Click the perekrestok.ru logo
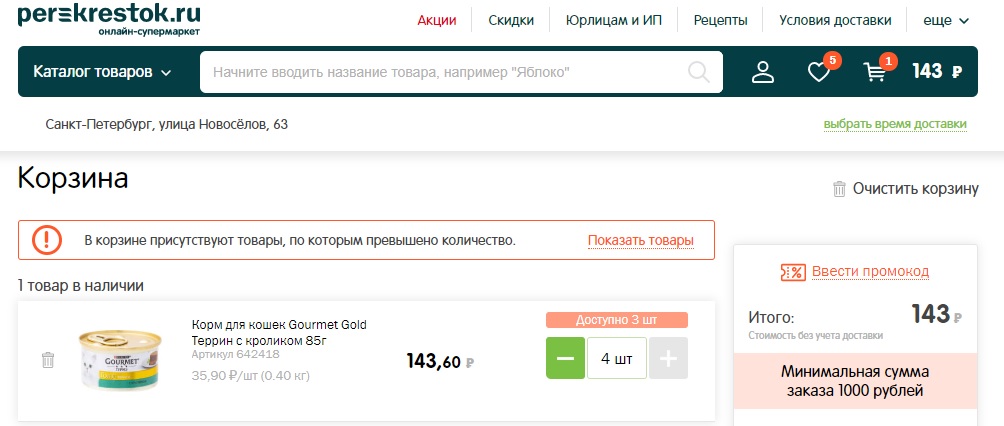Viewport: 1004px width, 426px height. 109,19
